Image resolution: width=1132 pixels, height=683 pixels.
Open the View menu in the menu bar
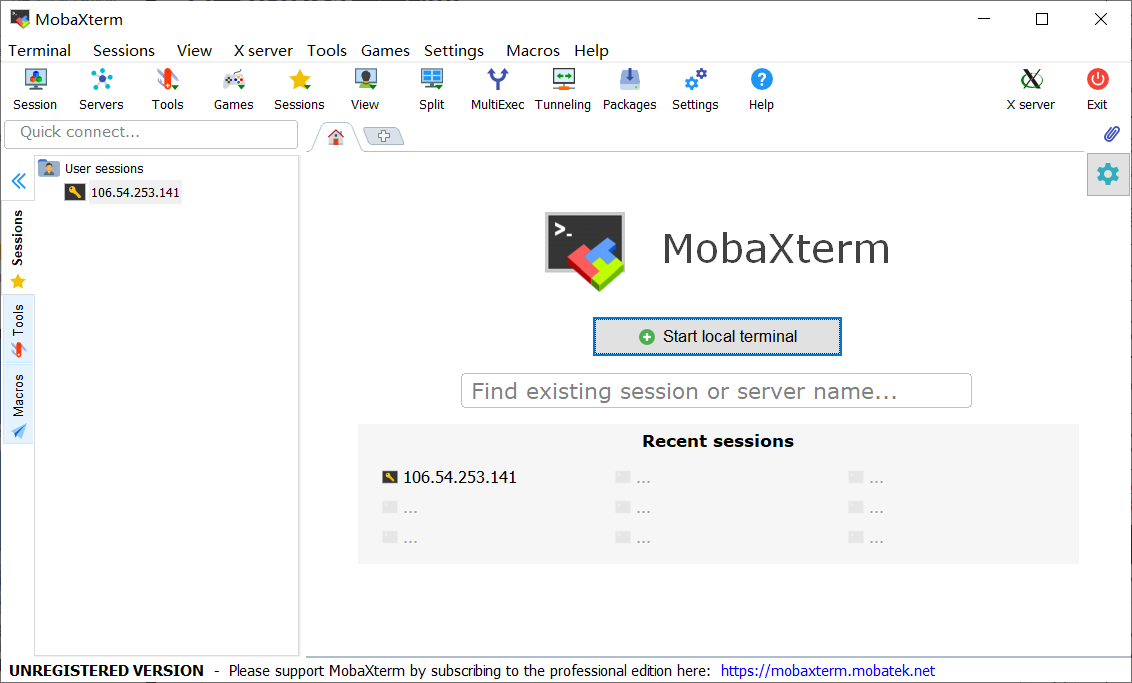[194, 51]
